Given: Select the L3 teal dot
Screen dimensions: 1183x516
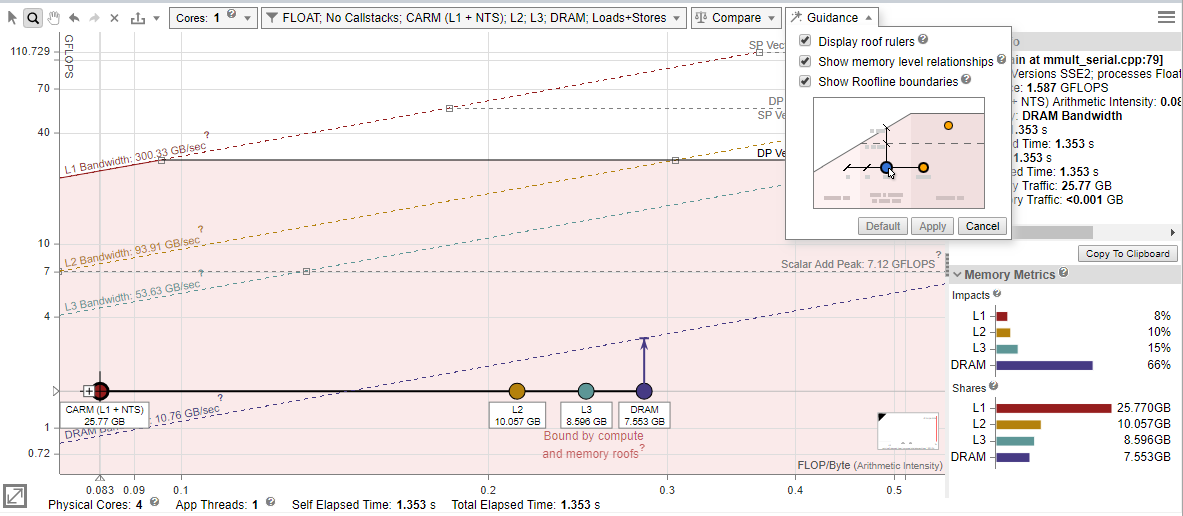Looking at the screenshot, I should (586, 391).
